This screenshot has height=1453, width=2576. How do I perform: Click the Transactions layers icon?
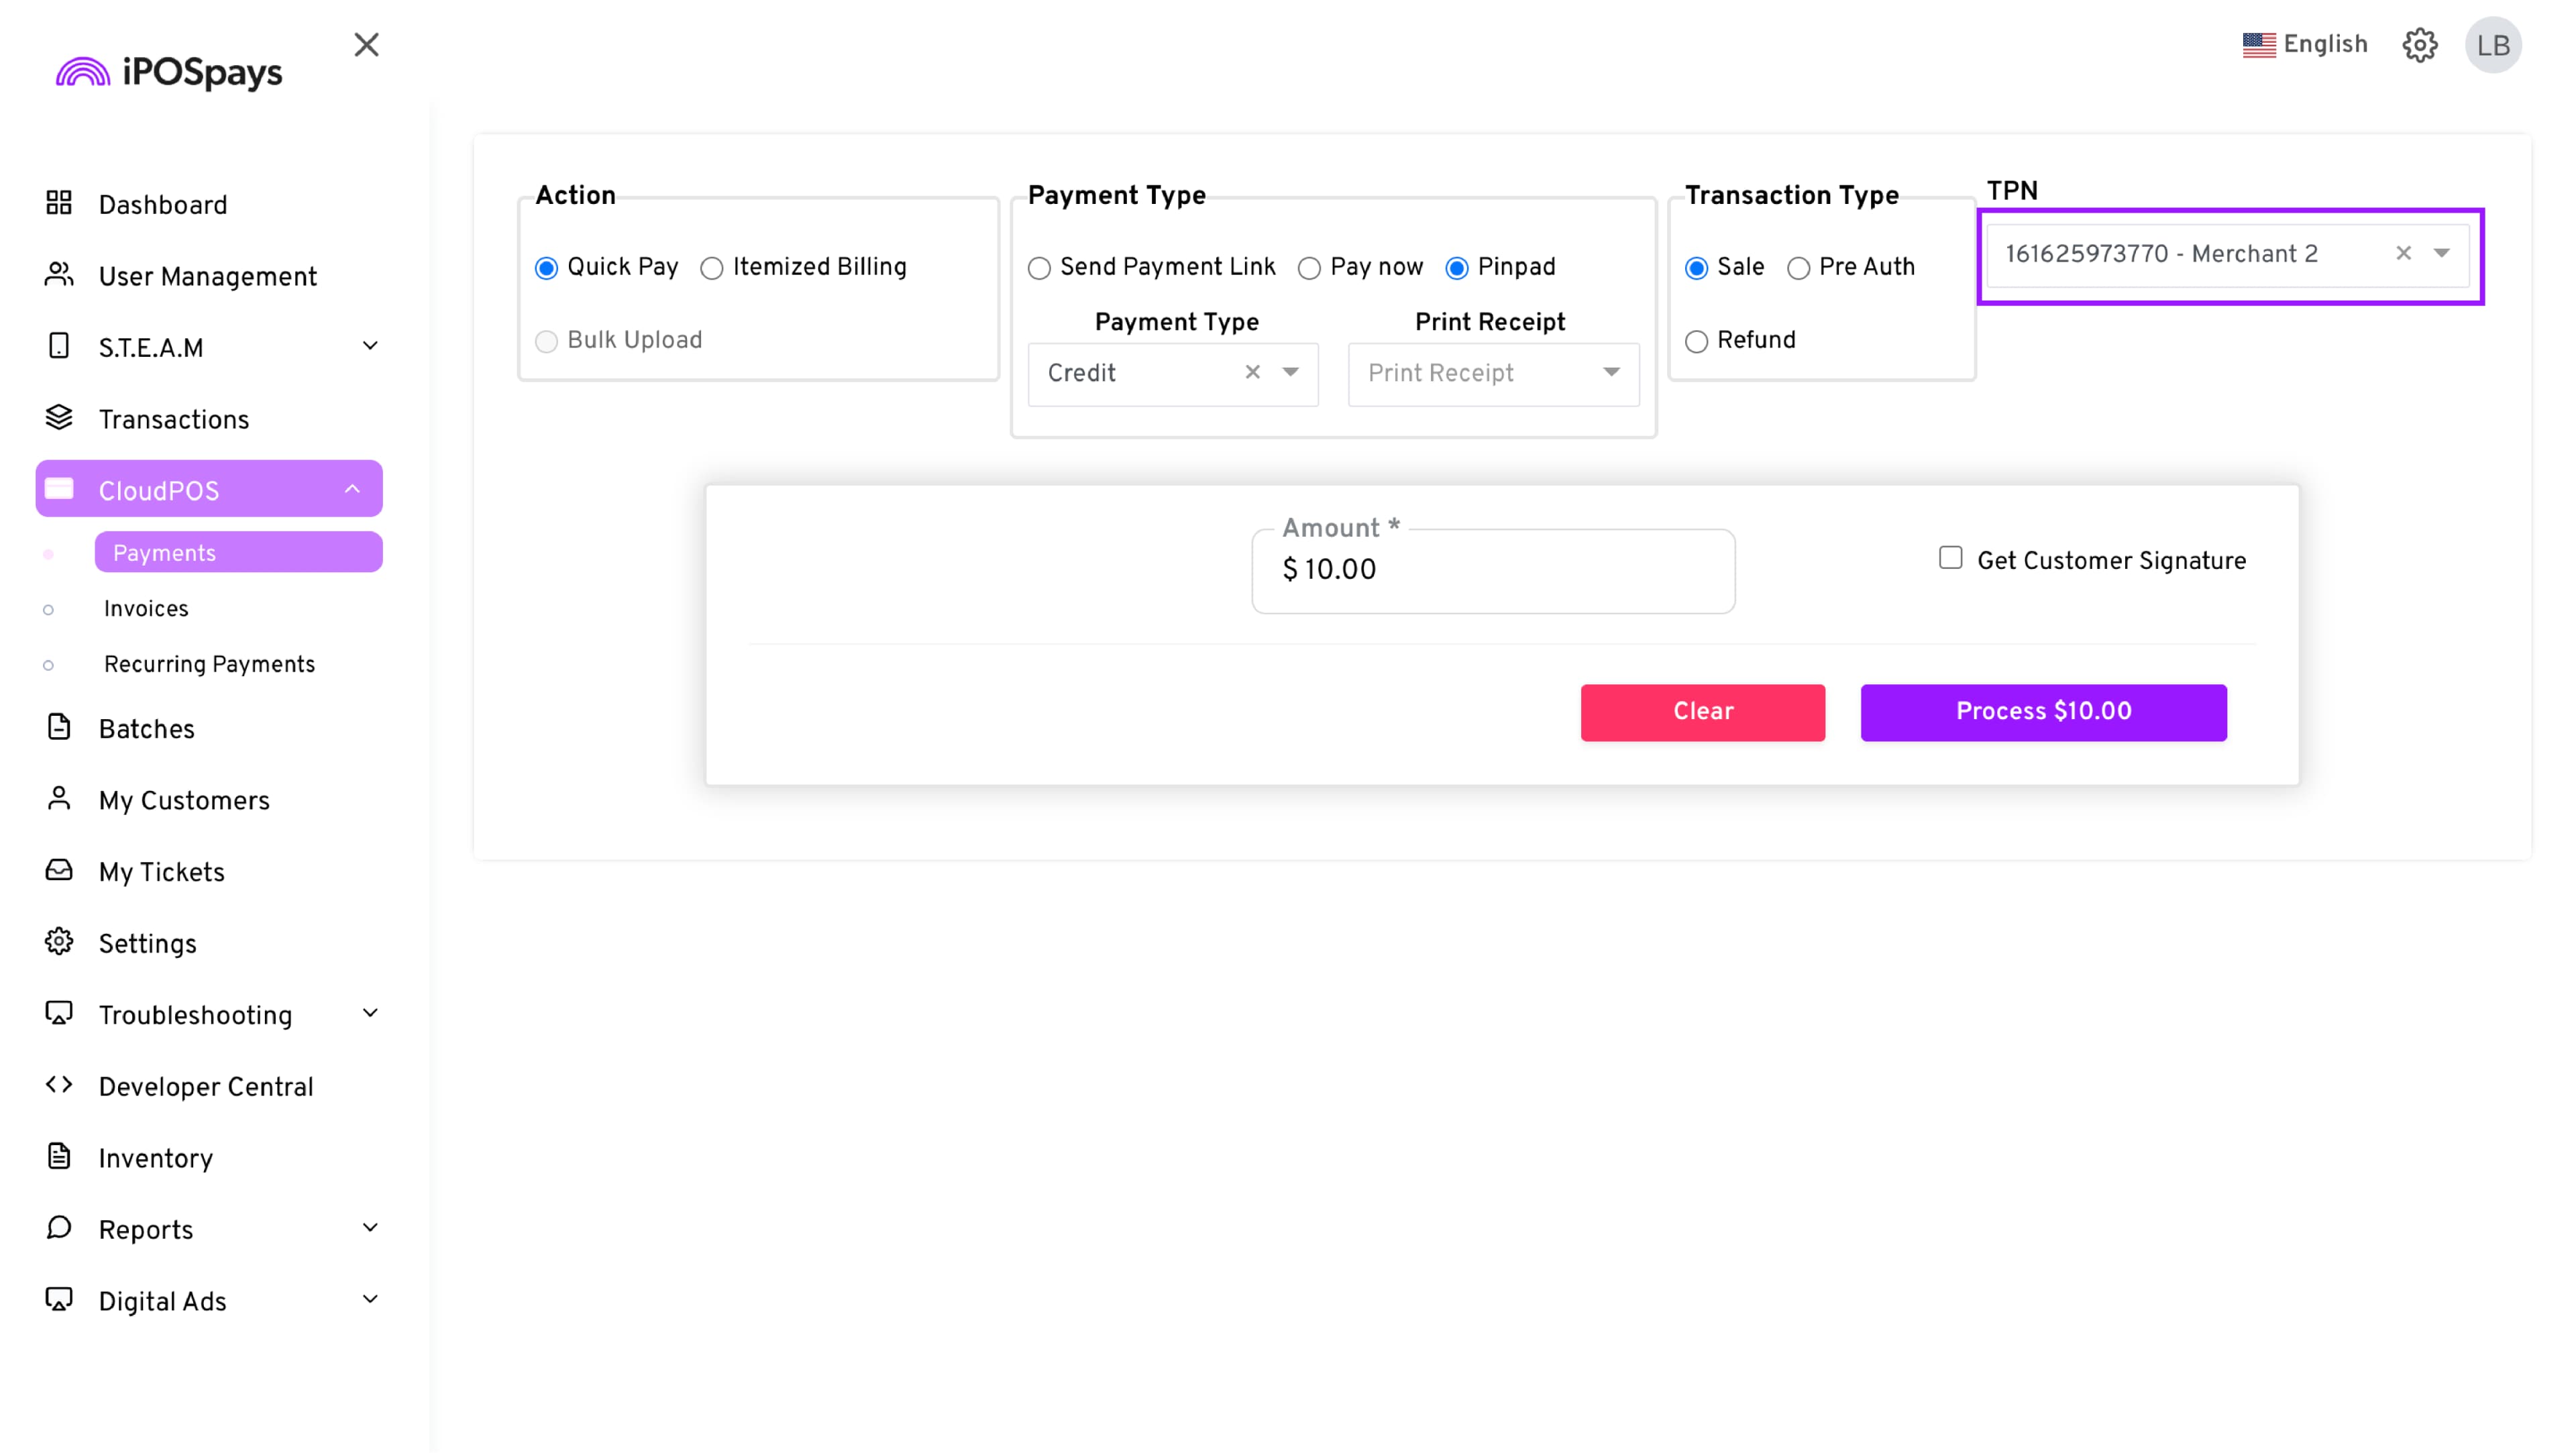pyautogui.click(x=59, y=418)
